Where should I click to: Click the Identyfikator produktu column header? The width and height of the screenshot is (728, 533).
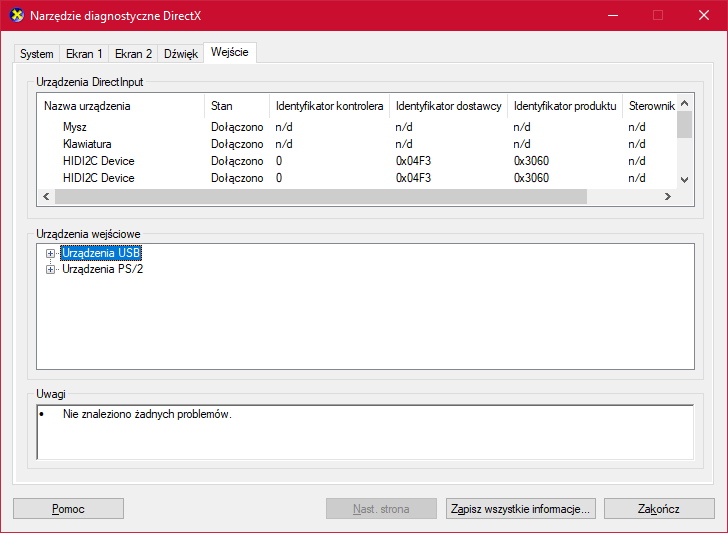tap(565, 106)
